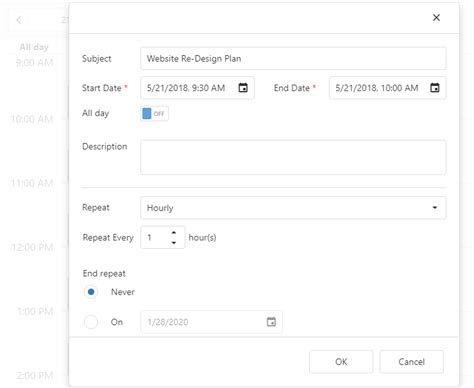Viewport: 474px width, 388px height.
Task: Click the End Date text field
Action: (x=379, y=88)
